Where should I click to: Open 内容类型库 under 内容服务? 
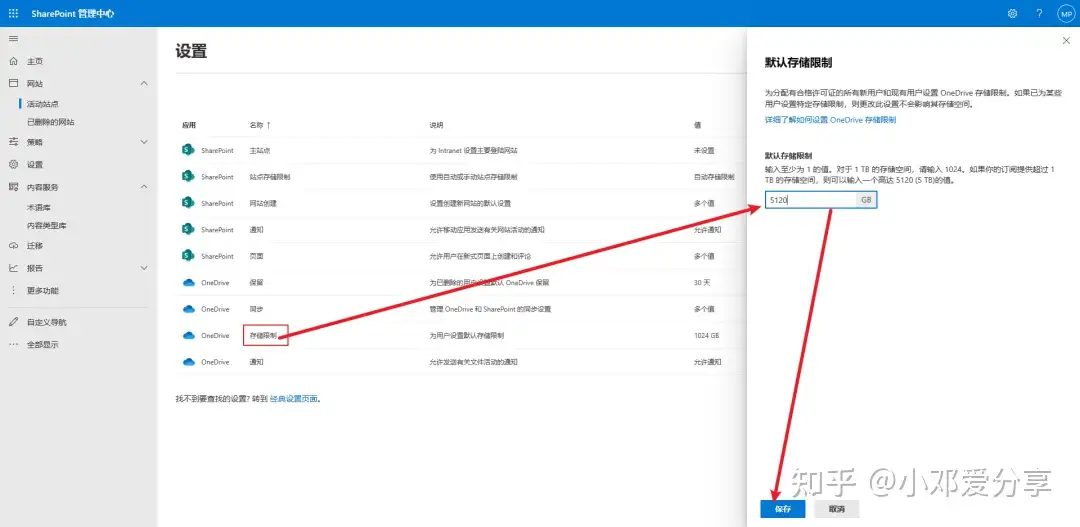[46, 225]
